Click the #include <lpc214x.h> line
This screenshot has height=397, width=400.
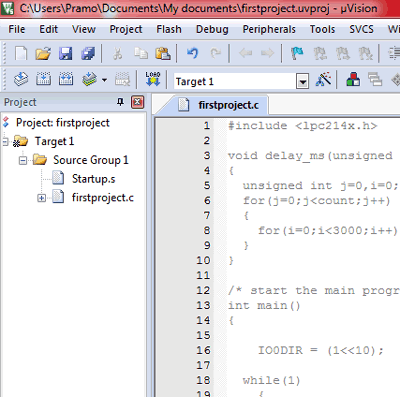click(303, 126)
